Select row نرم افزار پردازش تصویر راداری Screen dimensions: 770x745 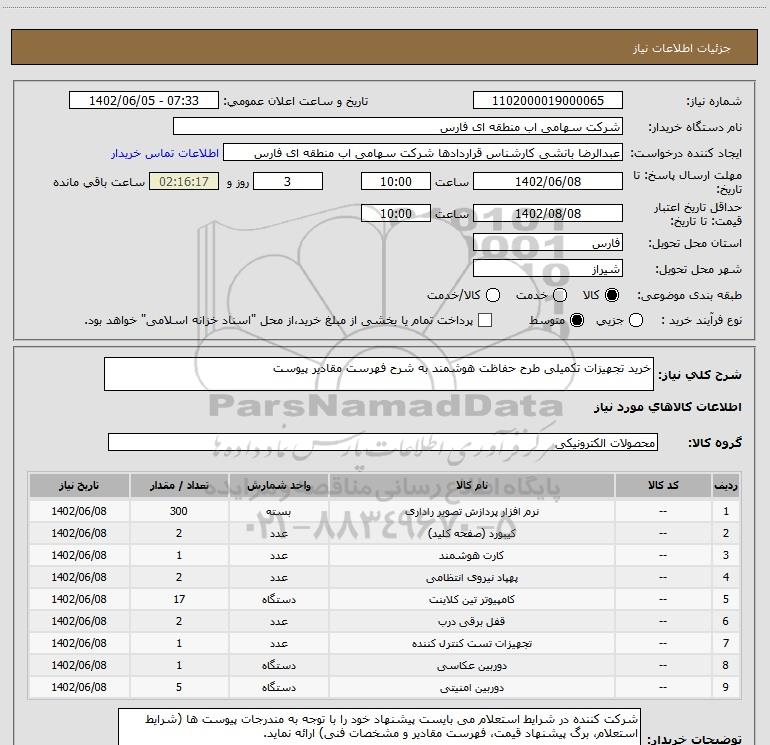(385, 511)
